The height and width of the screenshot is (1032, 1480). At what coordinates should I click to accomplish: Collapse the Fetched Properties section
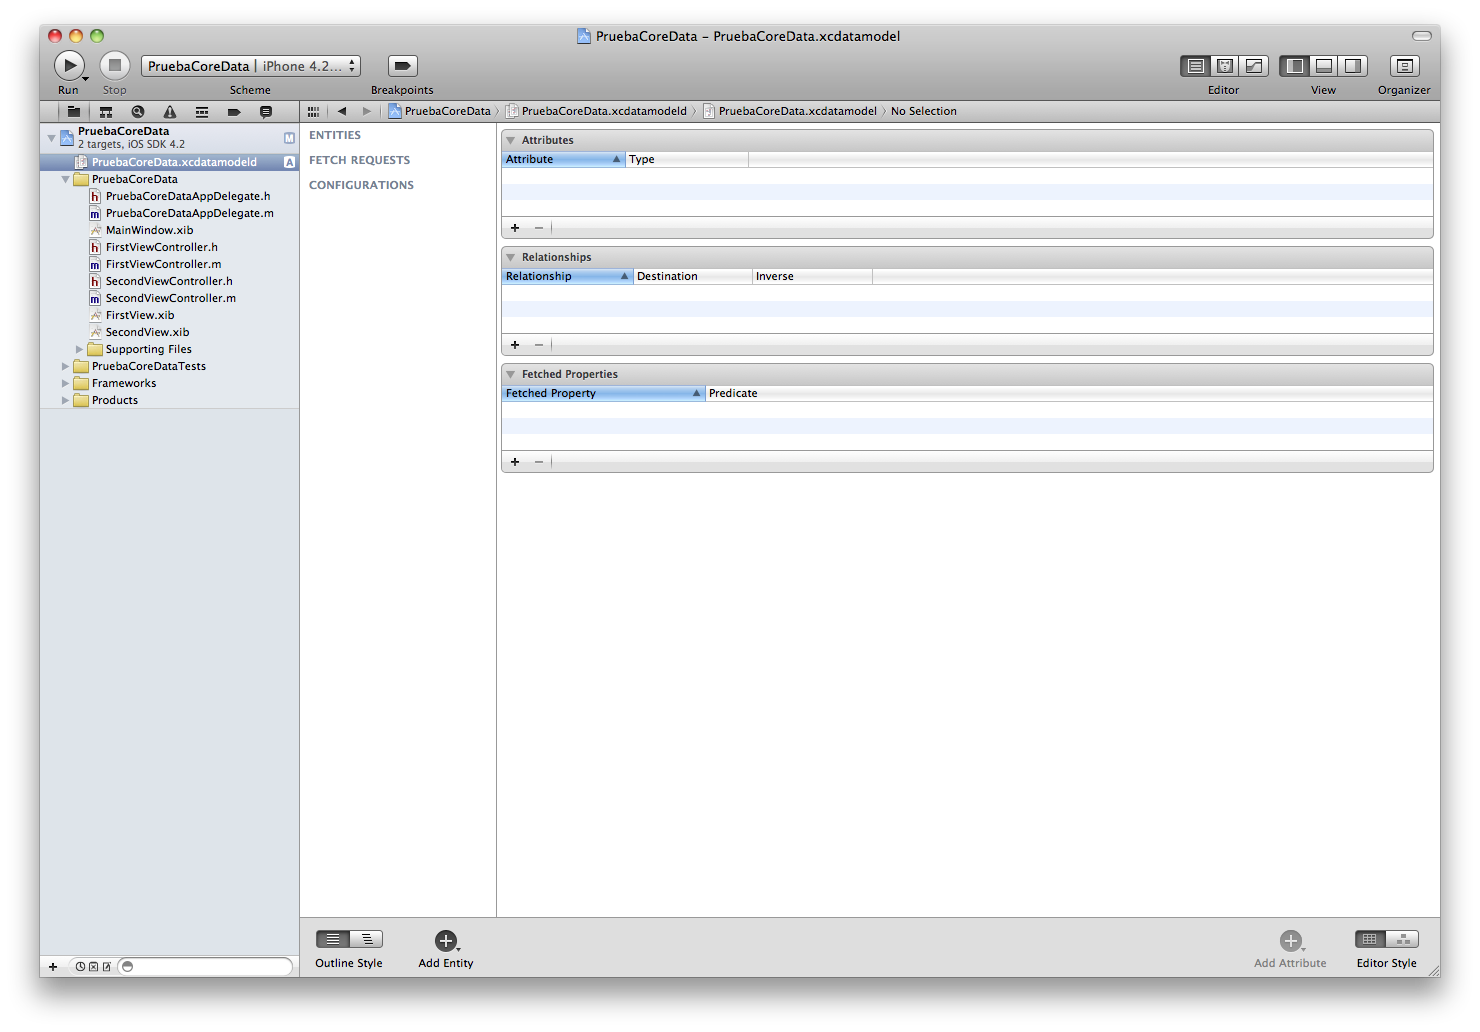coord(511,375)
